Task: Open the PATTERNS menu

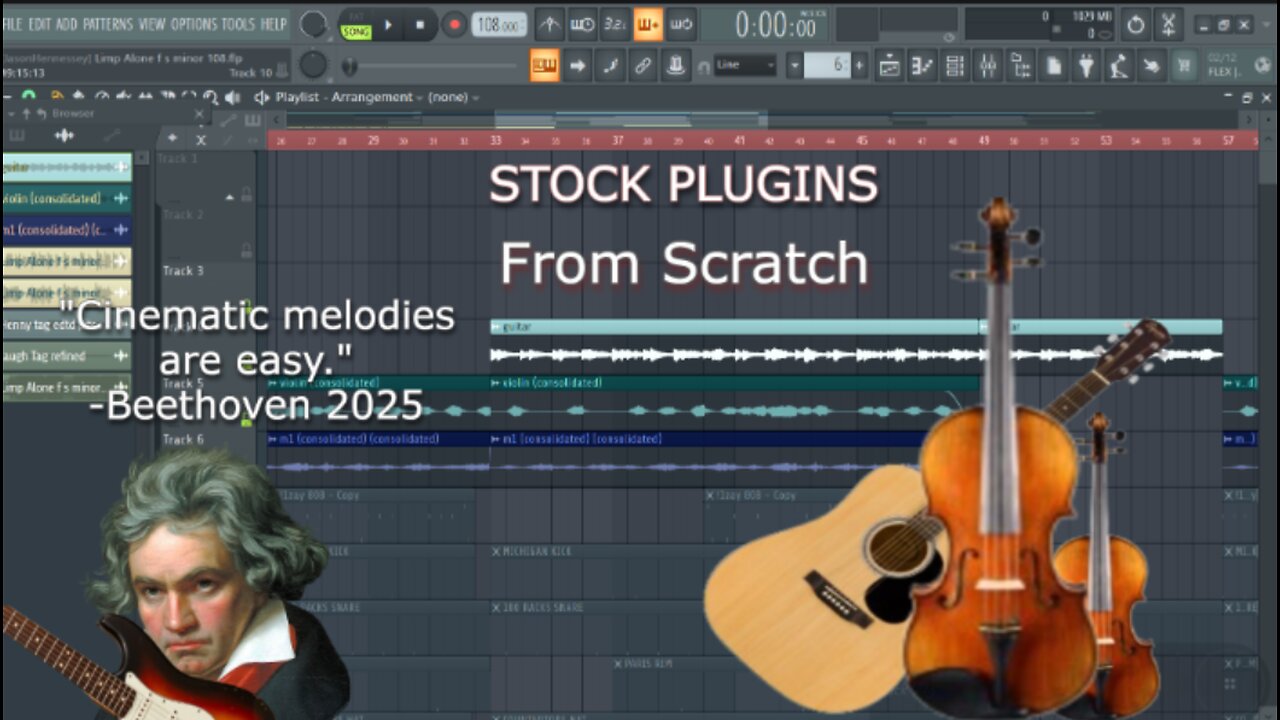Action: tap(107, 23)
